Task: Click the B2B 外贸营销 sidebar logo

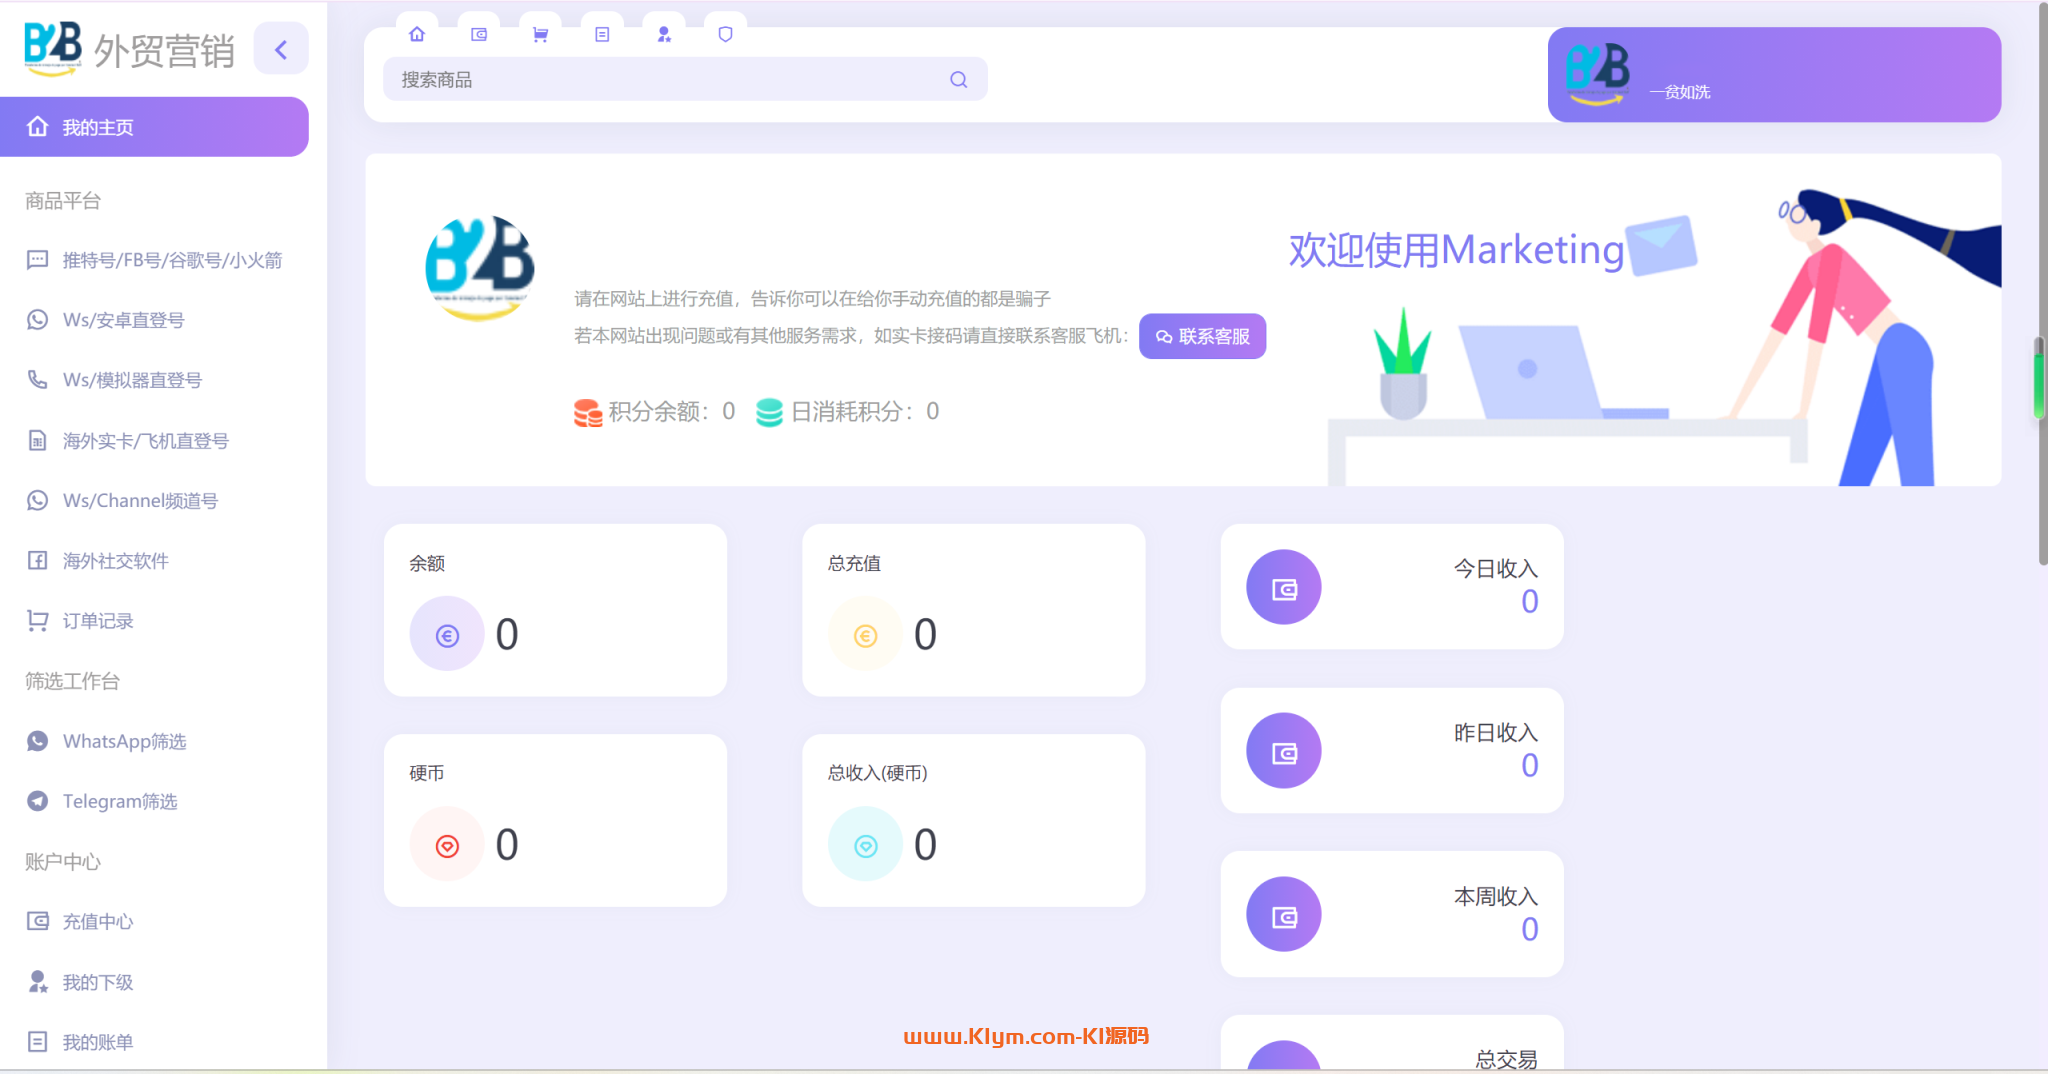Action: (129, 49)
